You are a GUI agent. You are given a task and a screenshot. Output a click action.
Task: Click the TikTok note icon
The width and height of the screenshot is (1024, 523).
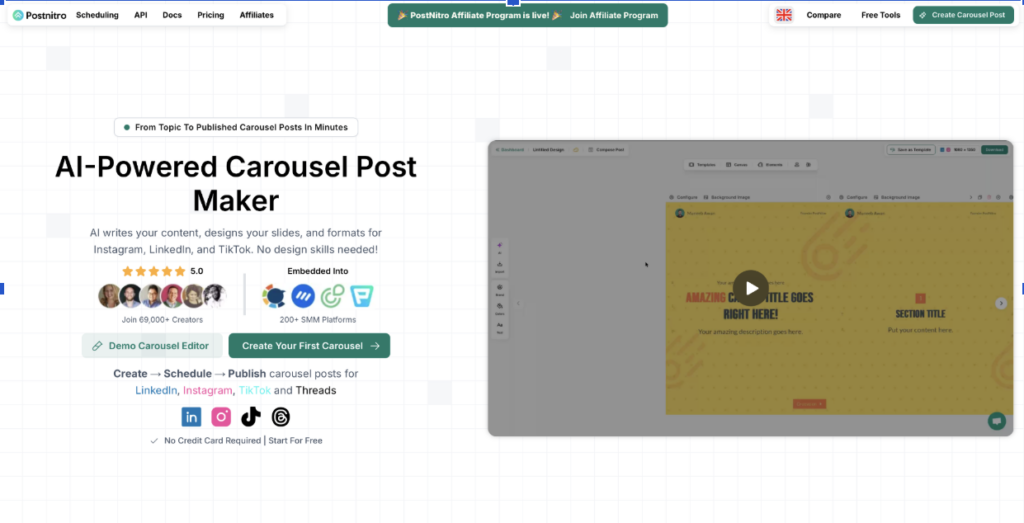tap(251, 417)
